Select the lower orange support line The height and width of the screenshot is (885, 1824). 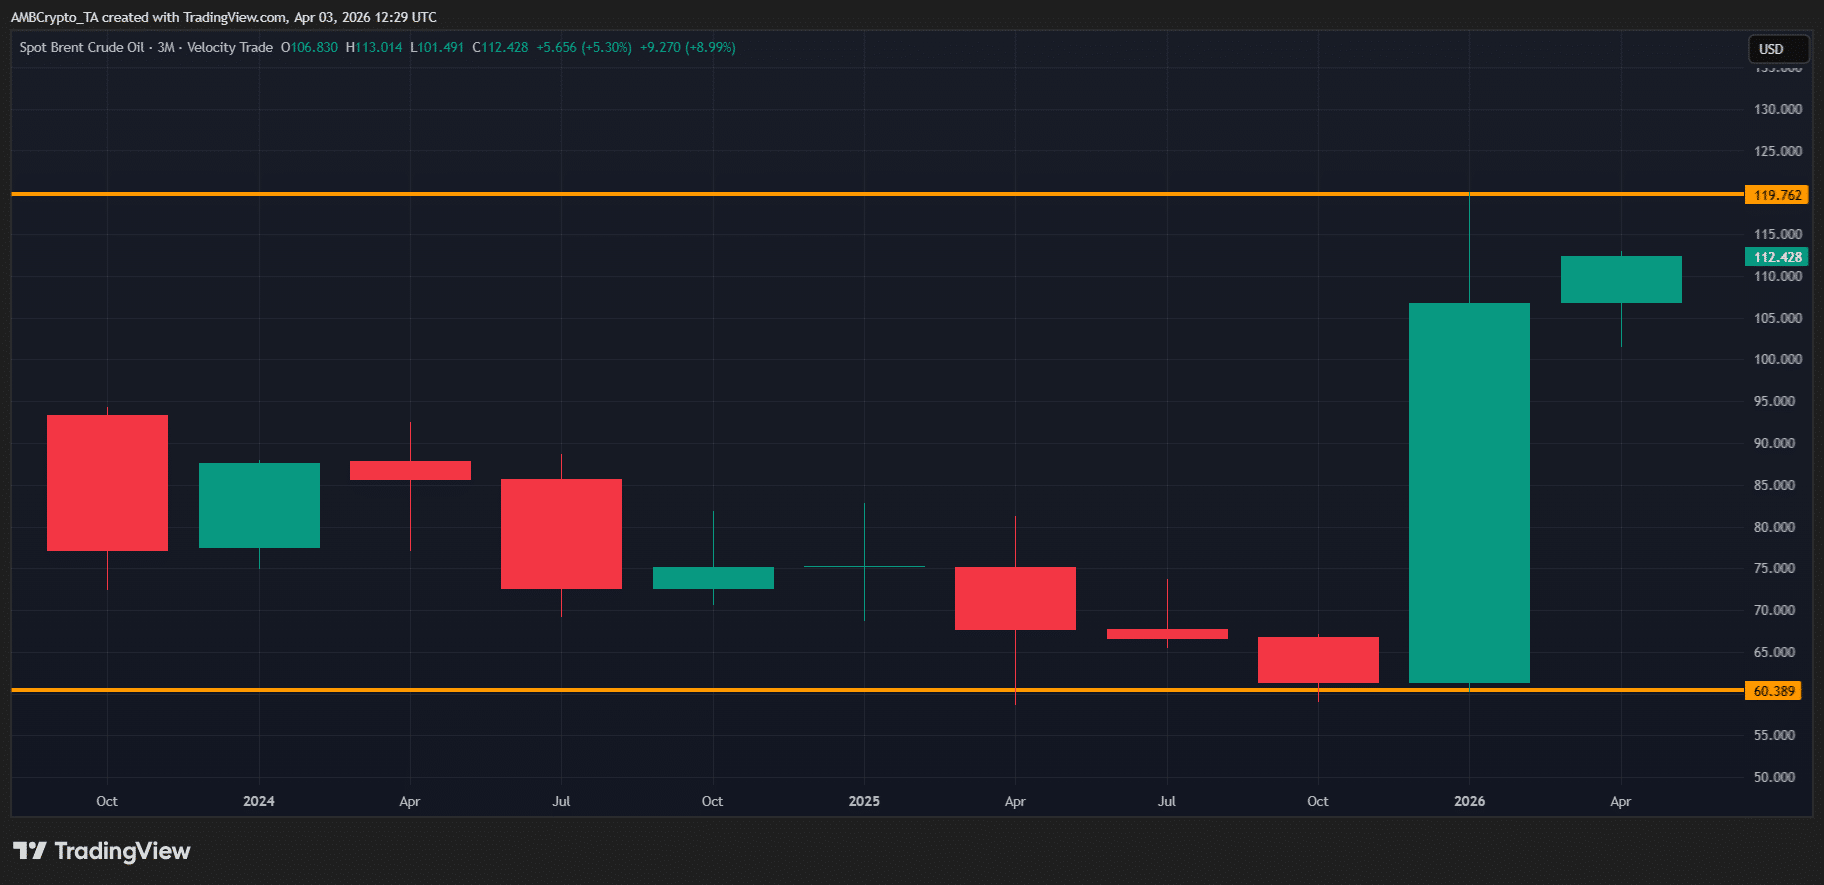(x=700, y=690)
